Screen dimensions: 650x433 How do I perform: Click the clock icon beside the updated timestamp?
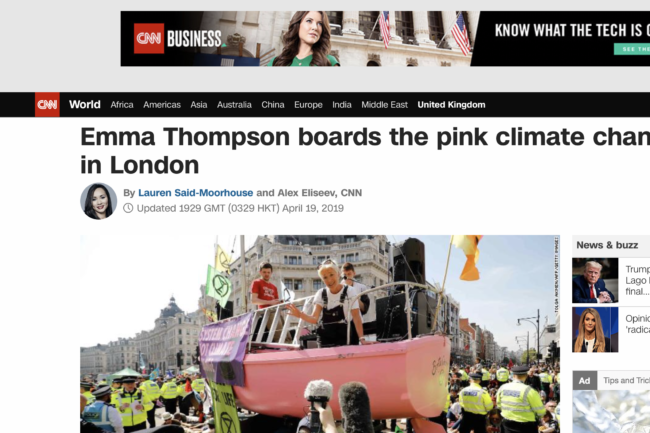pos(128,208)
